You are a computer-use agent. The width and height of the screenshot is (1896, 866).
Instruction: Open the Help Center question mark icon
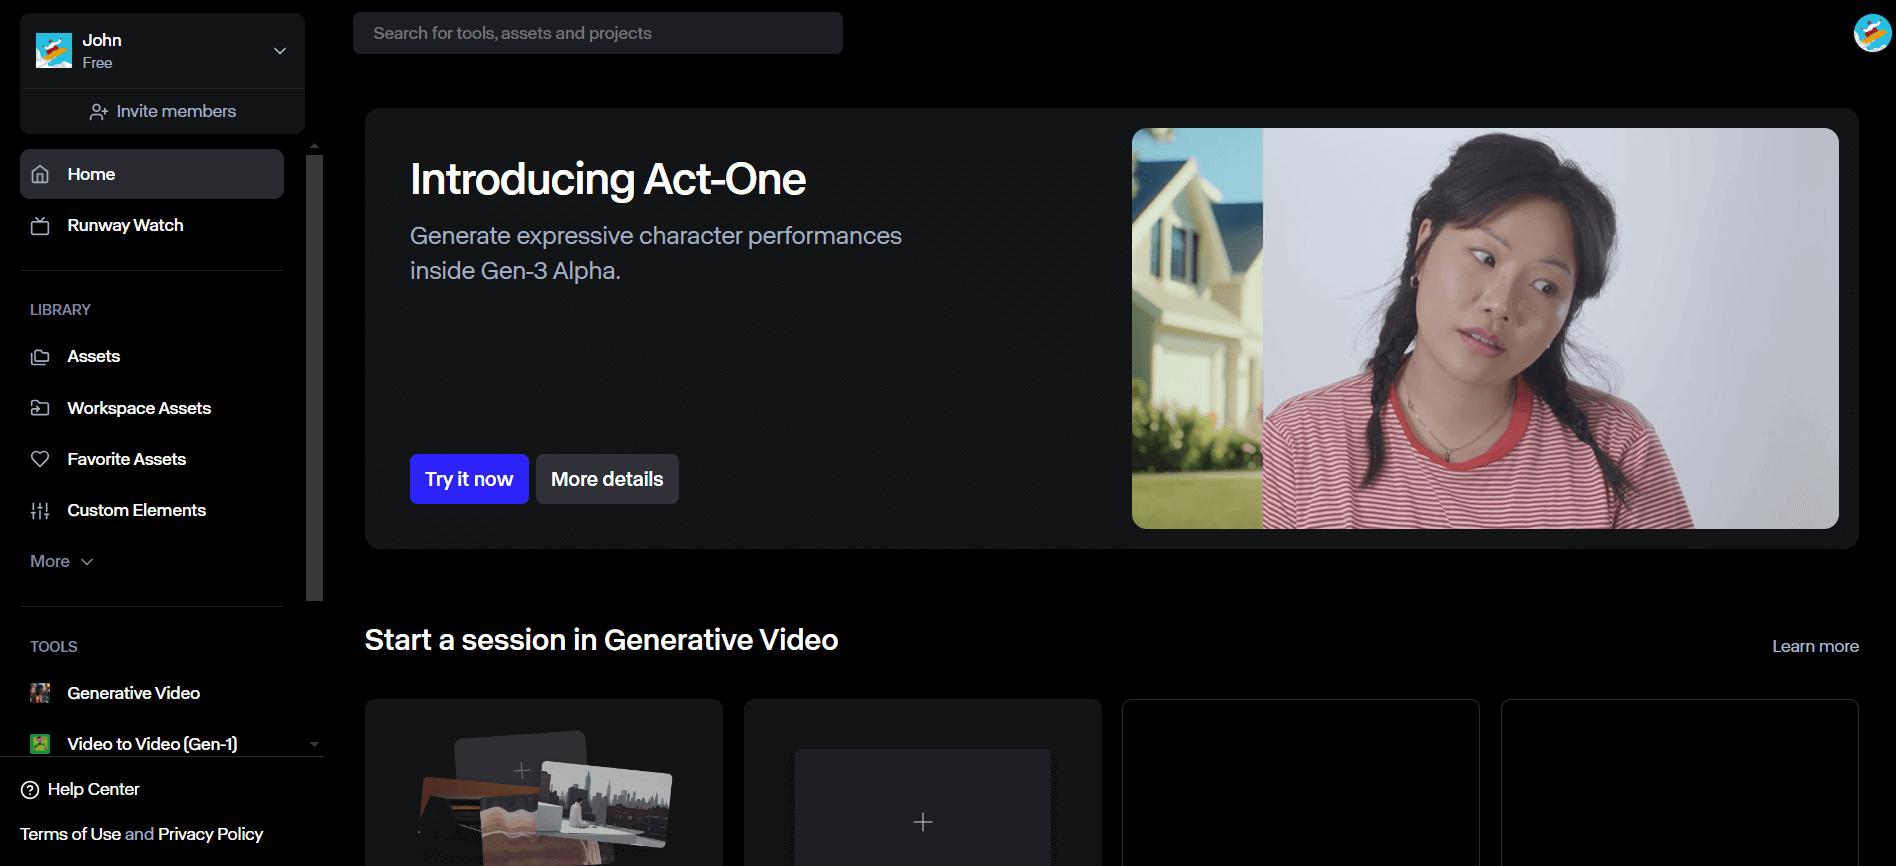[30, 790]
